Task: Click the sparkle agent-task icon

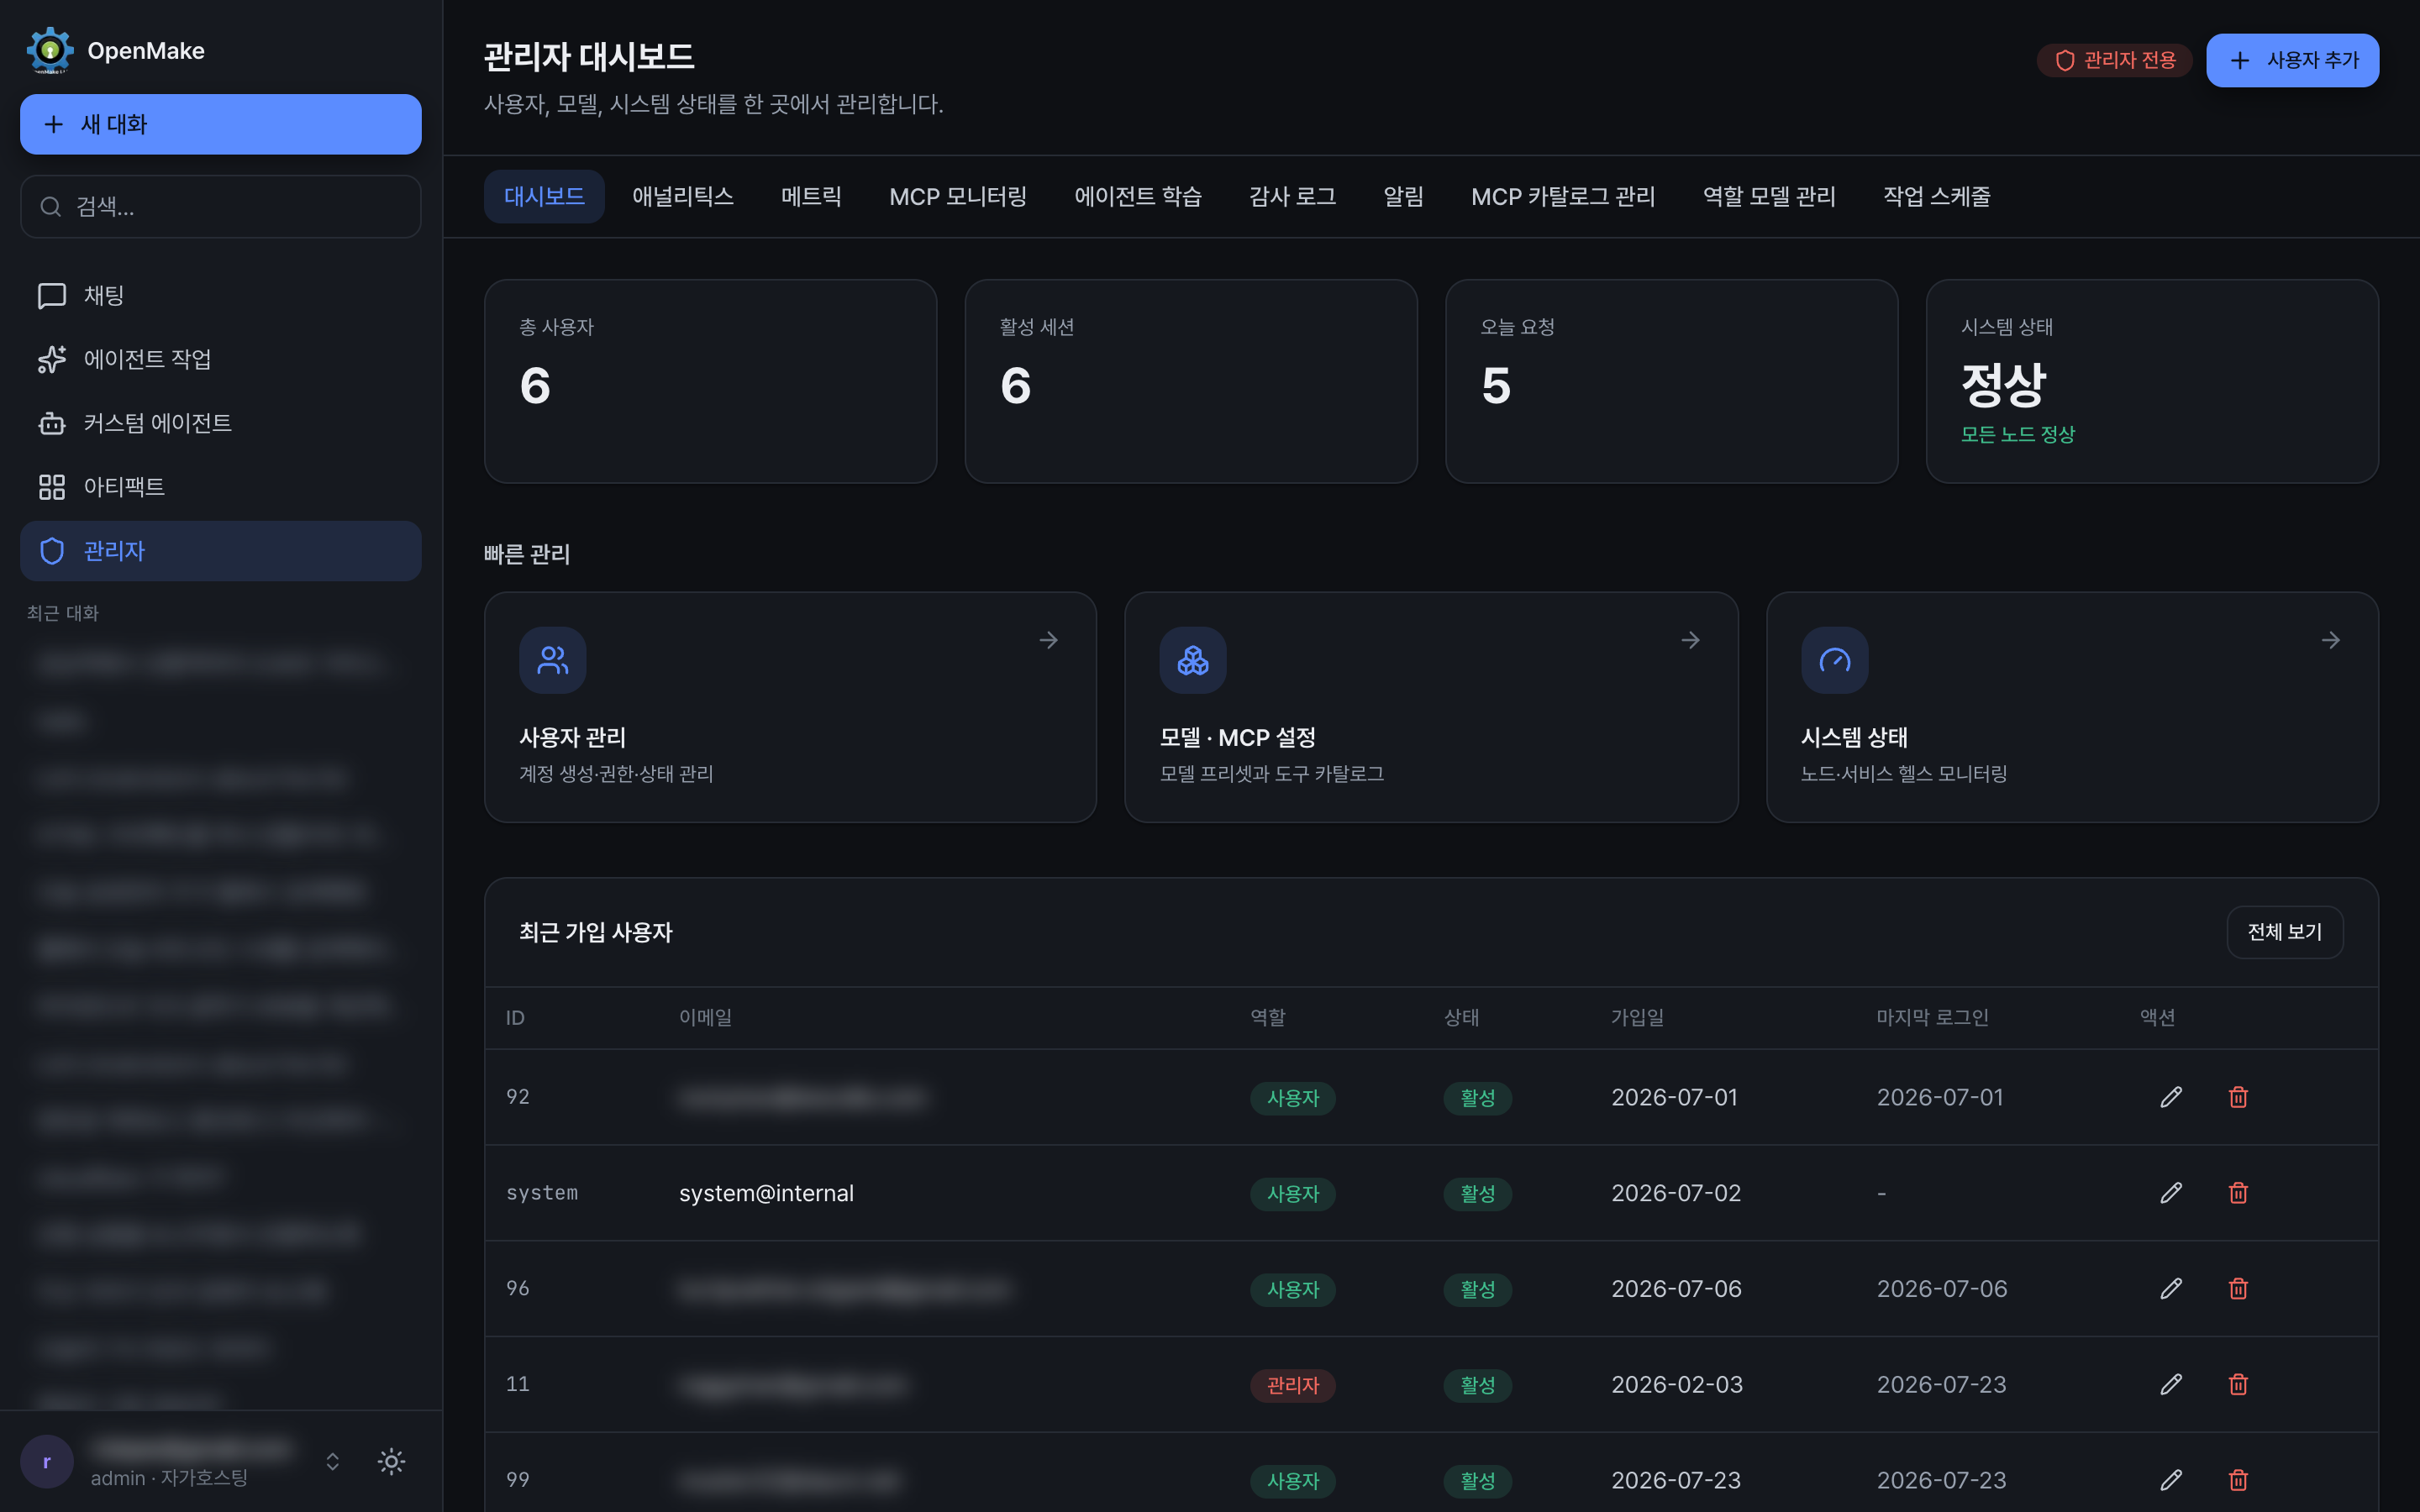Action: (x=52, y=359)
